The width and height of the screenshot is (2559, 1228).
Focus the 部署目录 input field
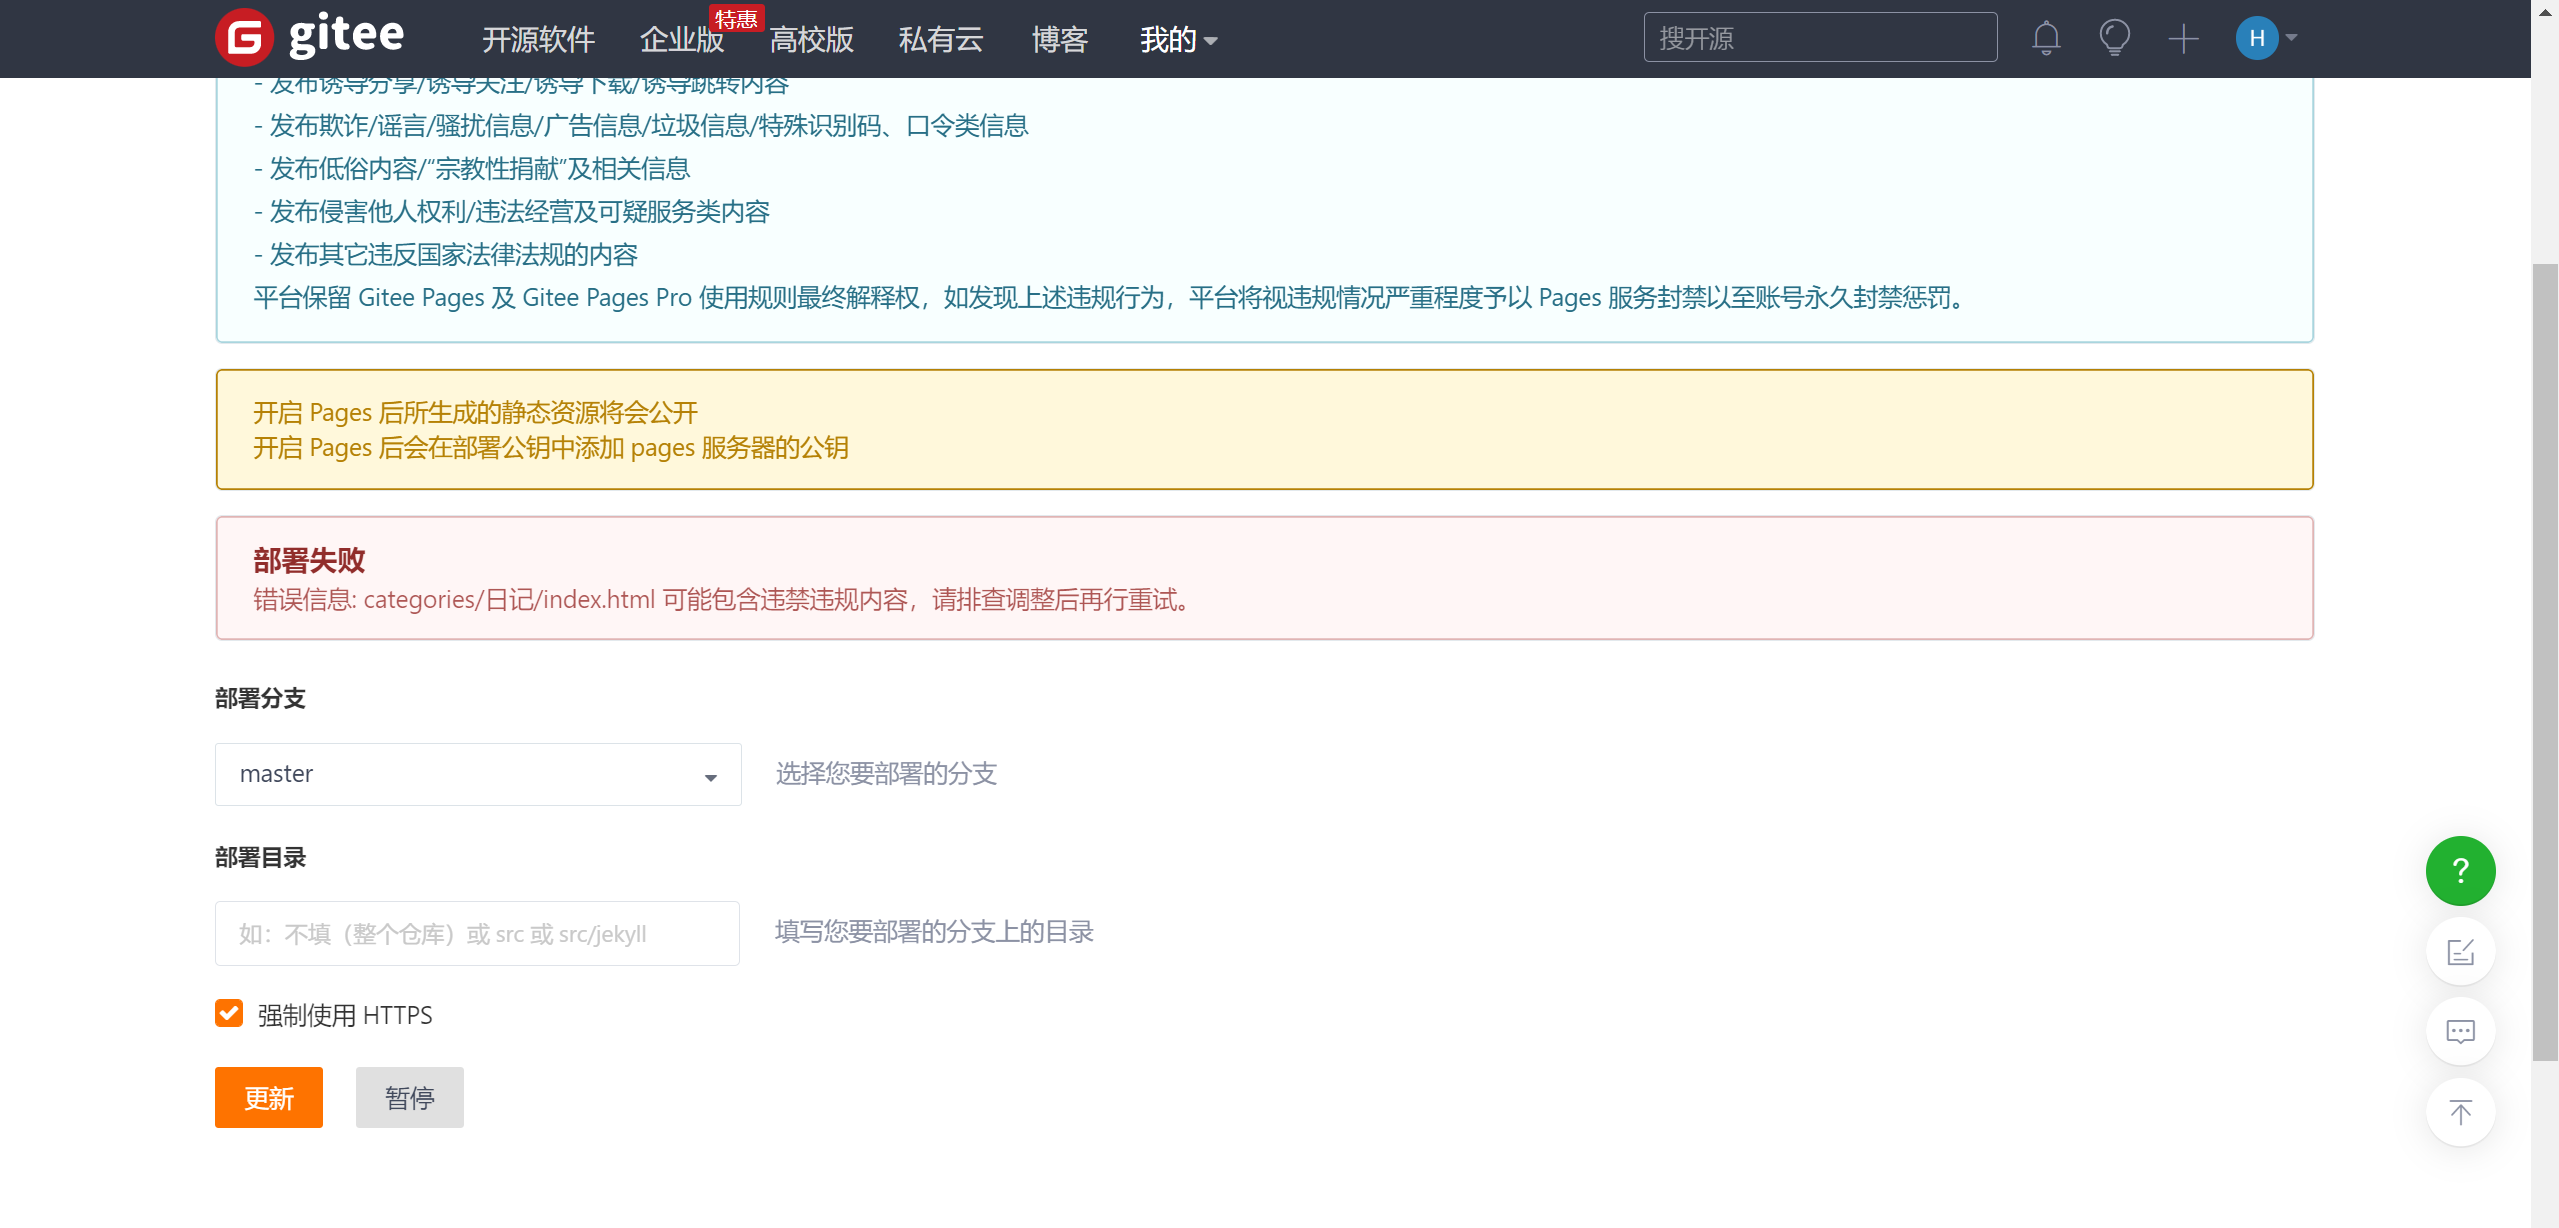click(x=477, y=934)
